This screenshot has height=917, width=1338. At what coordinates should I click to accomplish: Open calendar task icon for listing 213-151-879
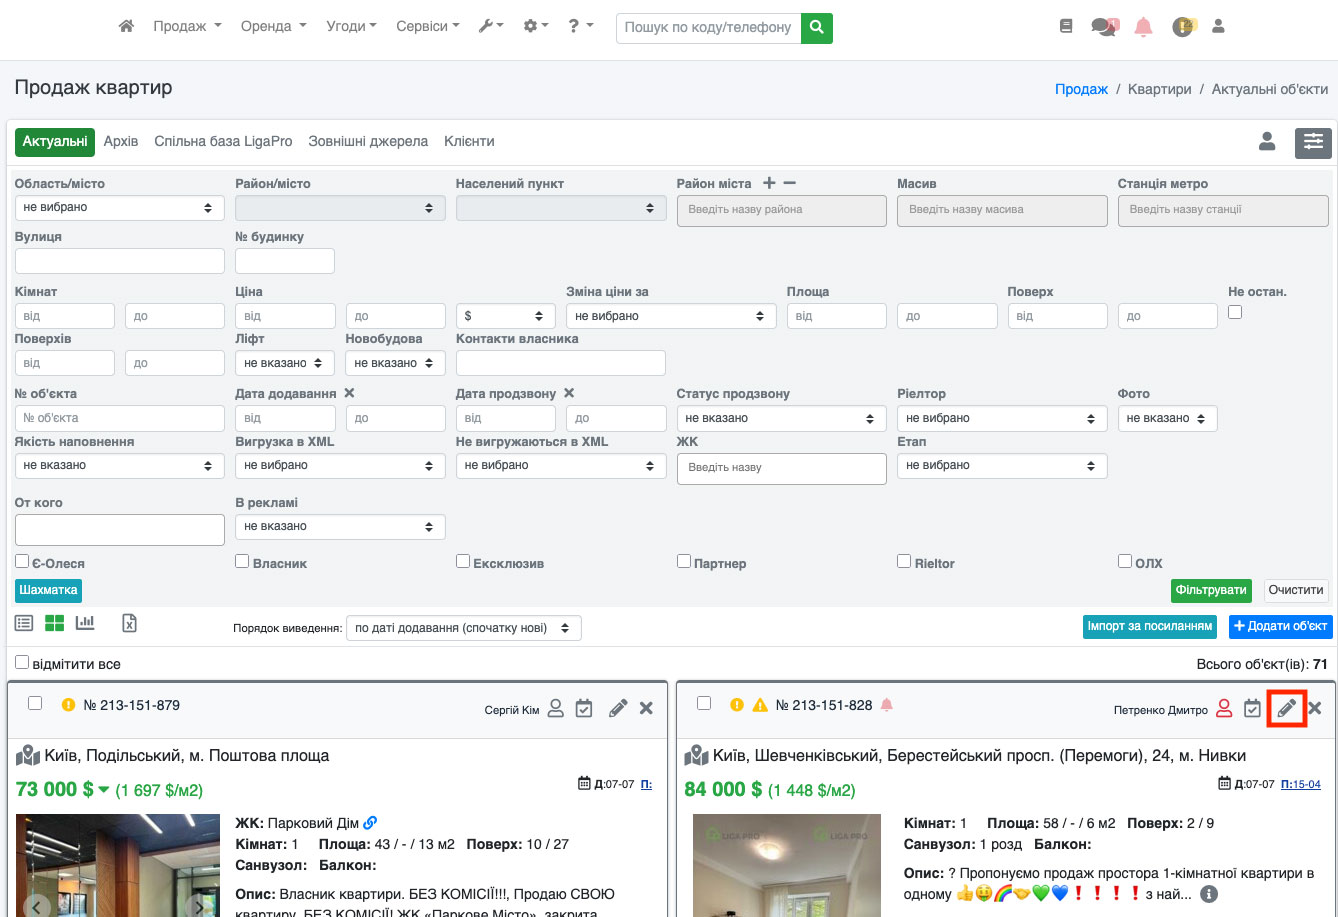[585, 709]
